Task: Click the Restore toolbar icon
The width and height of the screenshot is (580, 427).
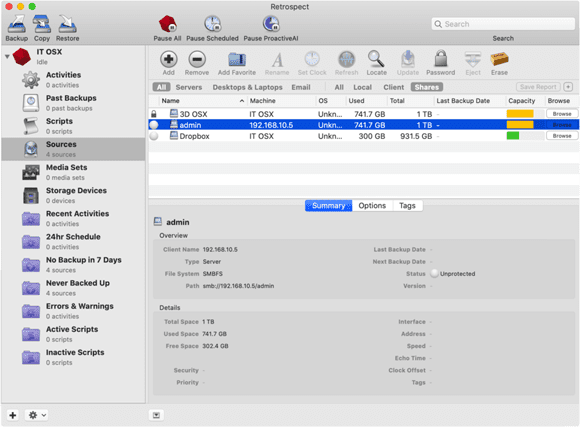Action: (67, 24)
